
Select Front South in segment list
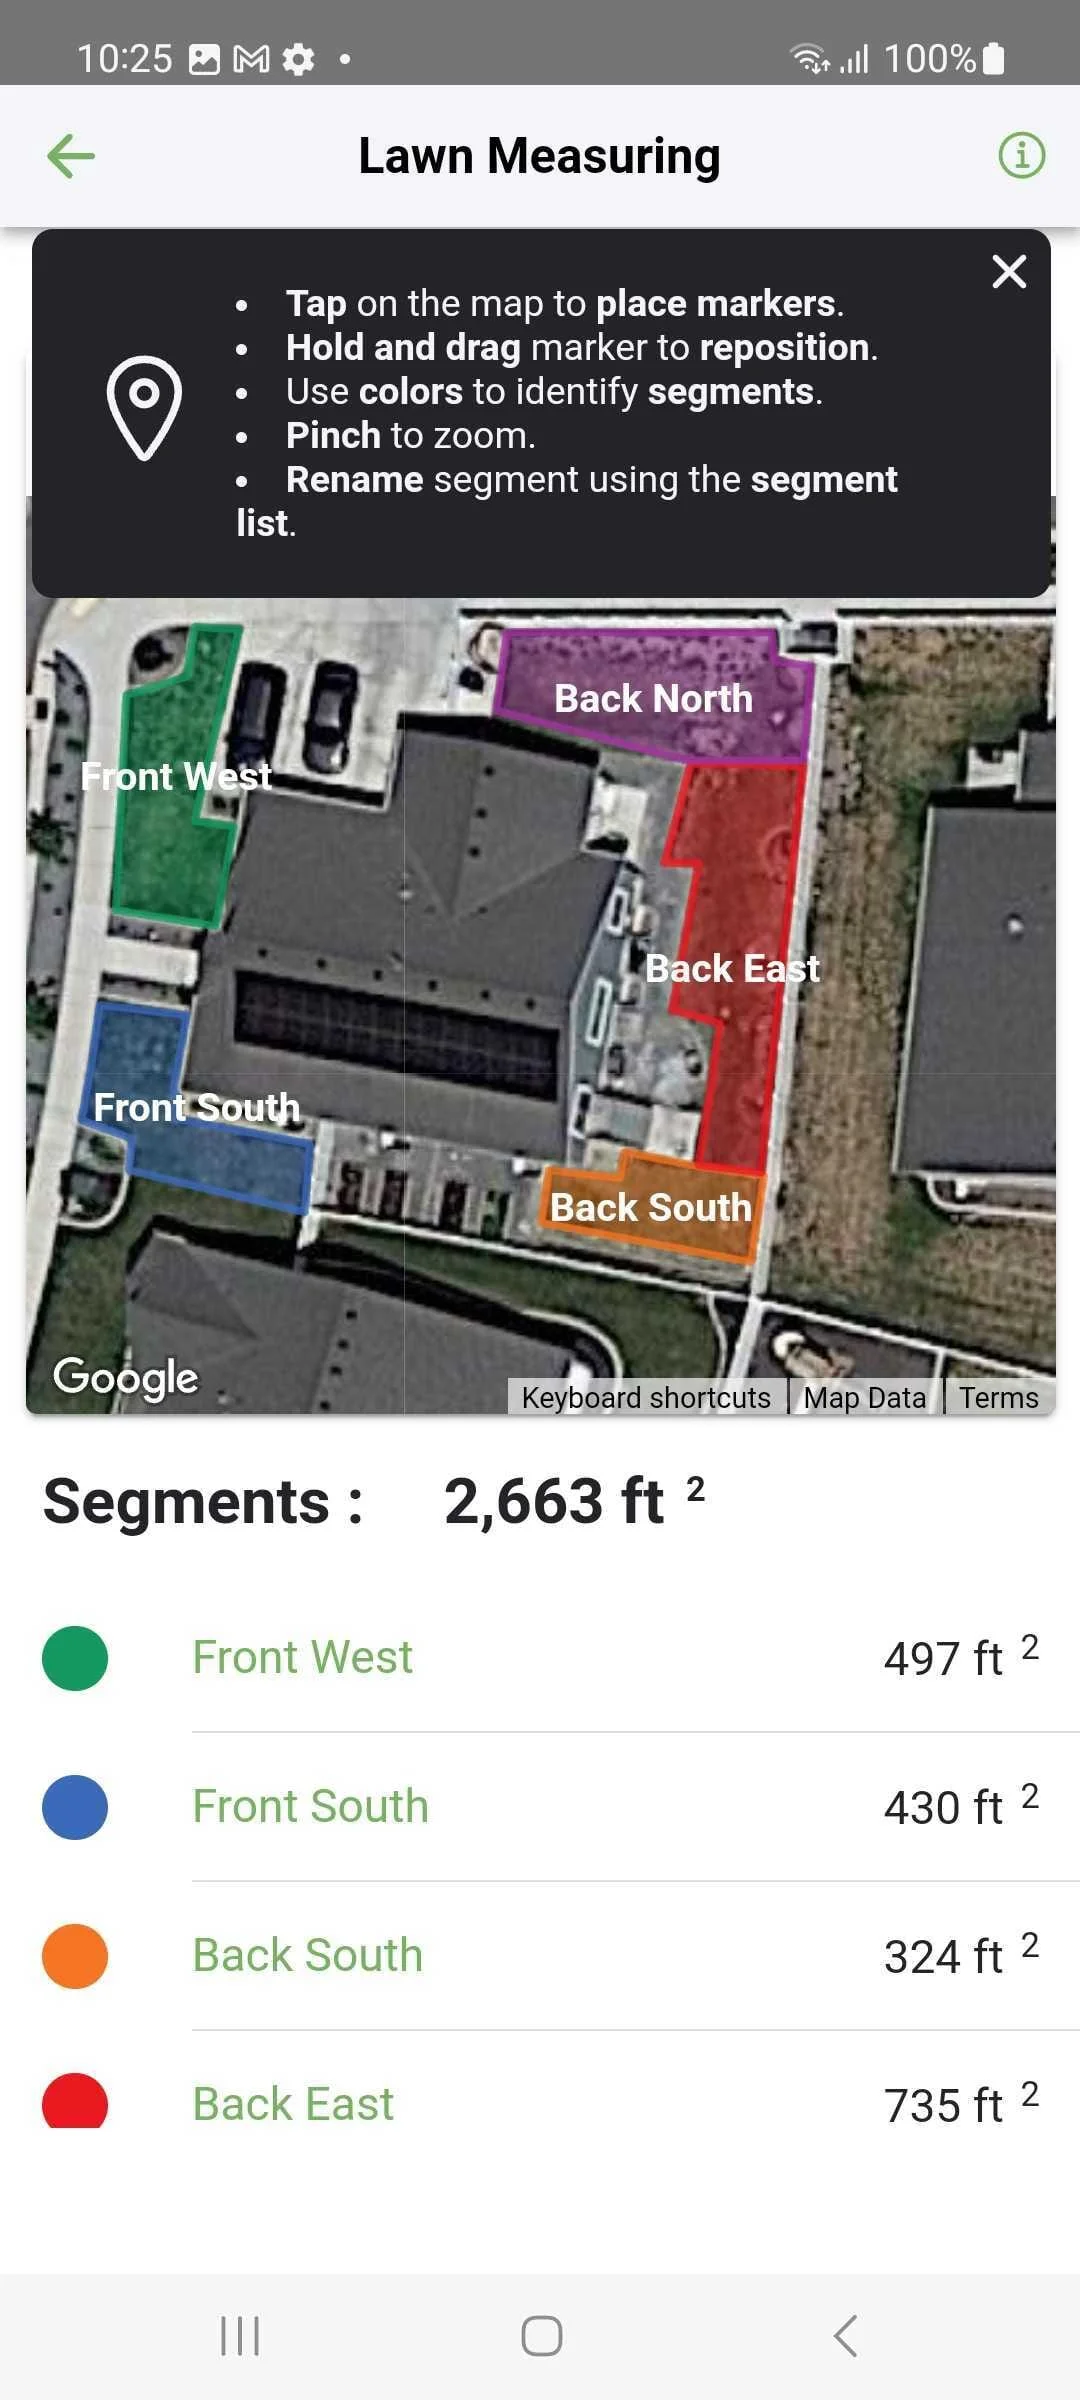(310, 1807)
